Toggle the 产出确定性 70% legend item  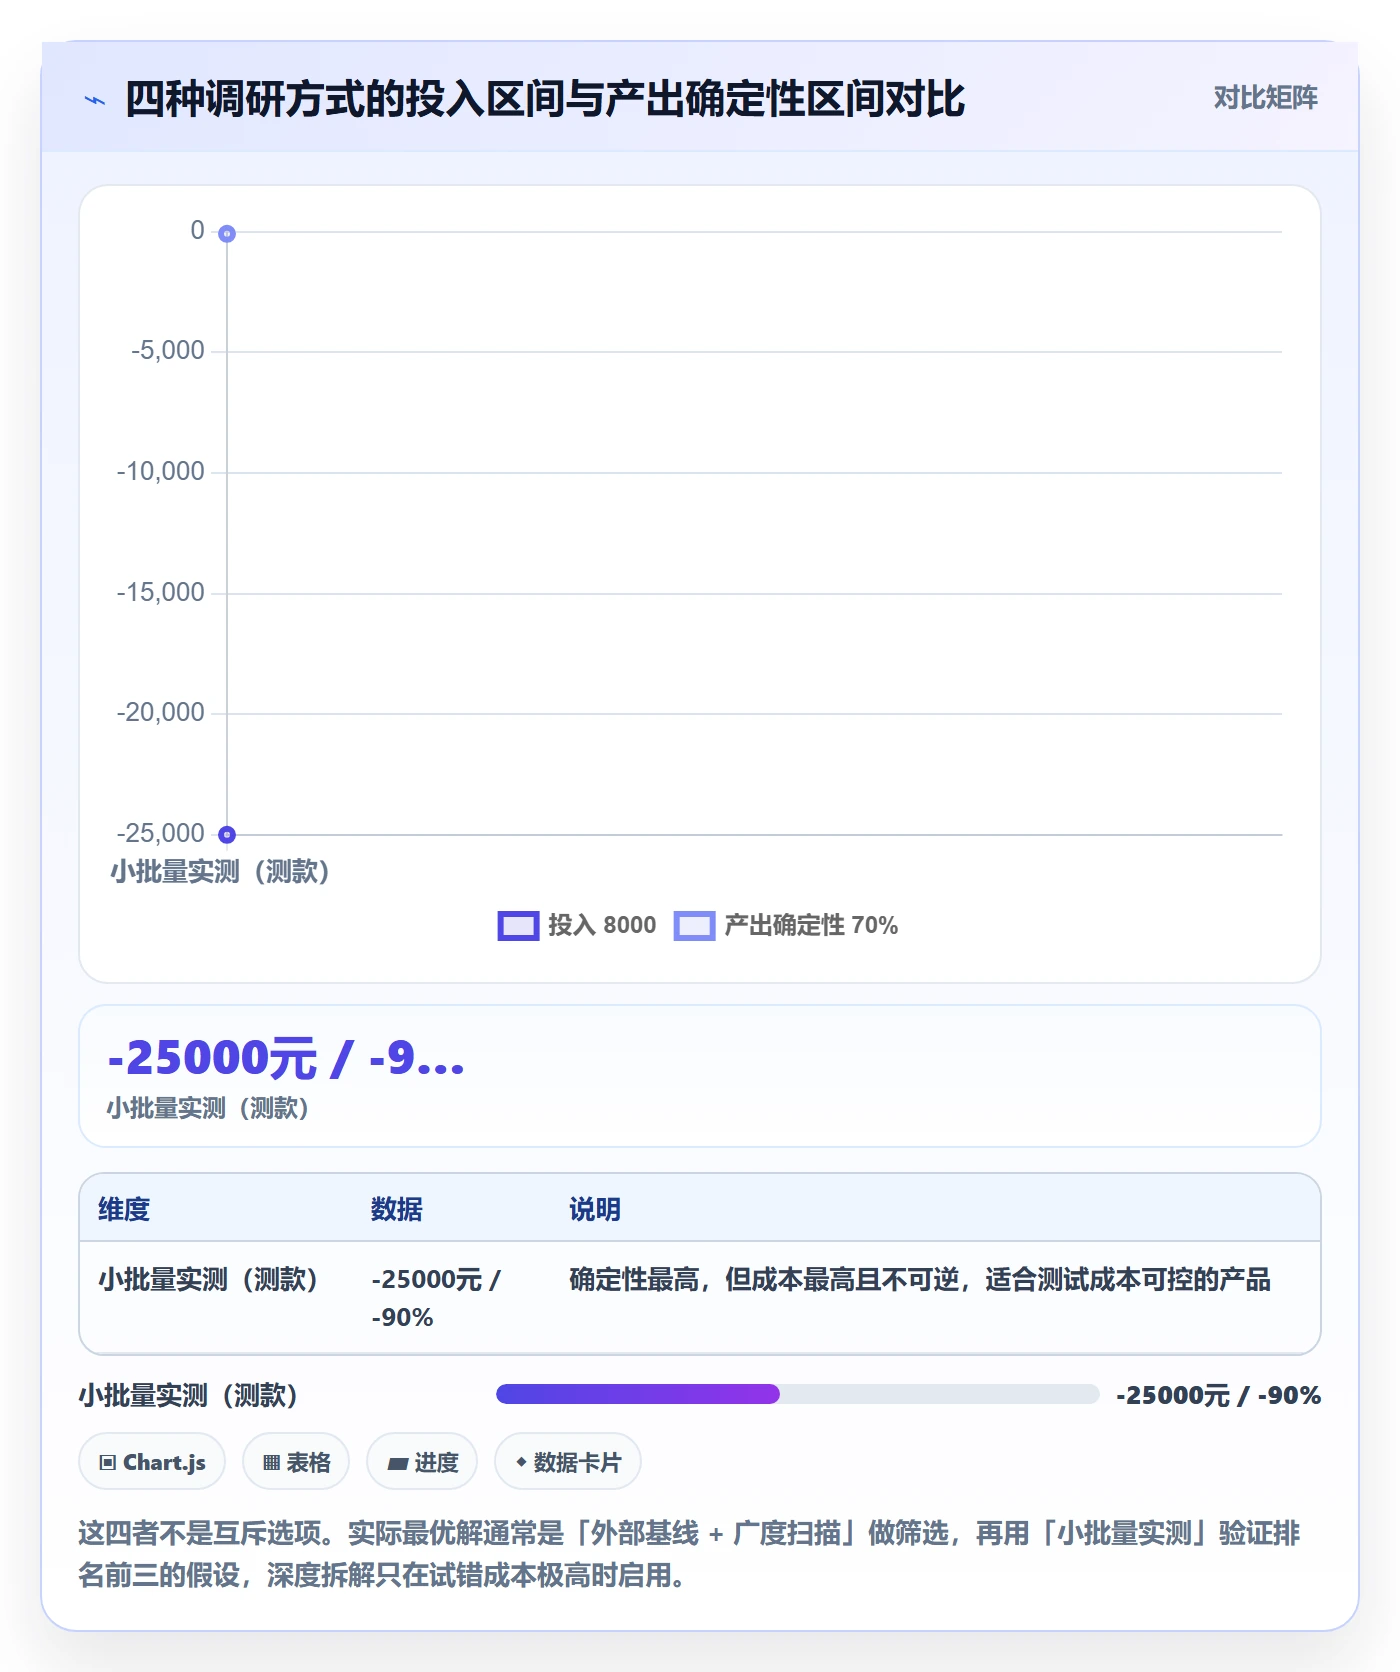pos(786,925)
